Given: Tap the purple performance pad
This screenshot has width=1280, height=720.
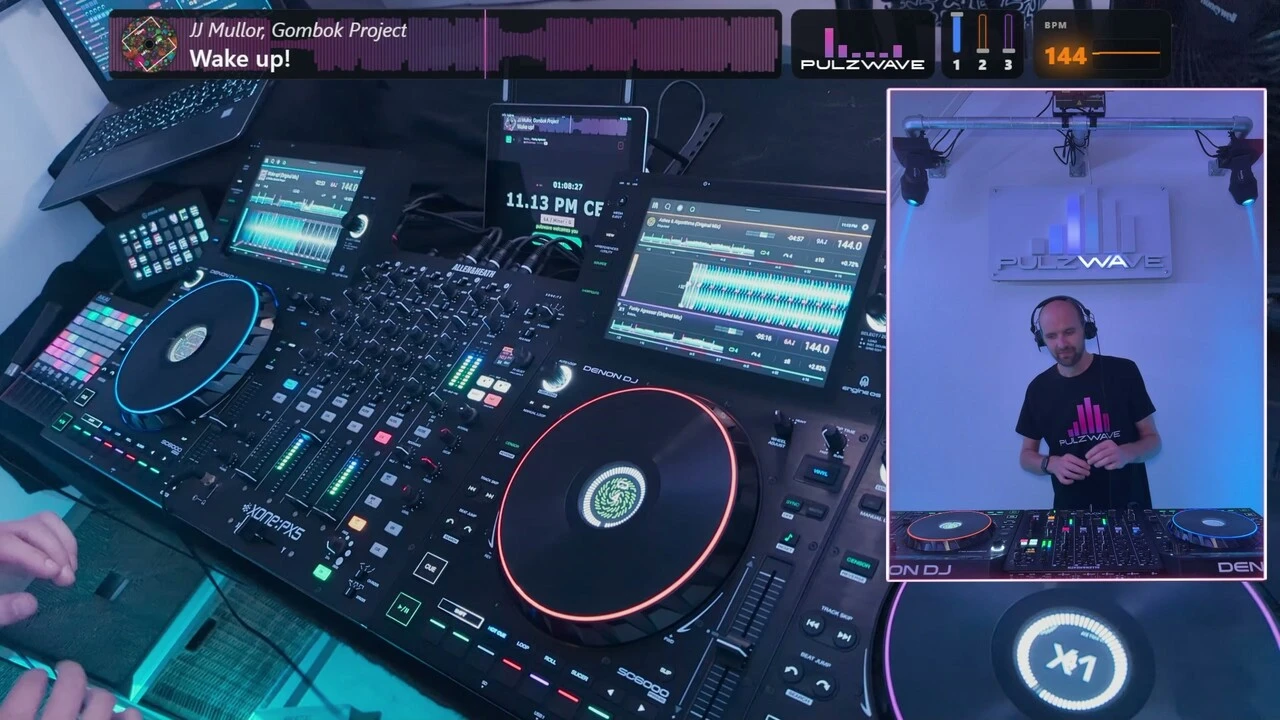Looking at the screenshot, I should point(539,681).
